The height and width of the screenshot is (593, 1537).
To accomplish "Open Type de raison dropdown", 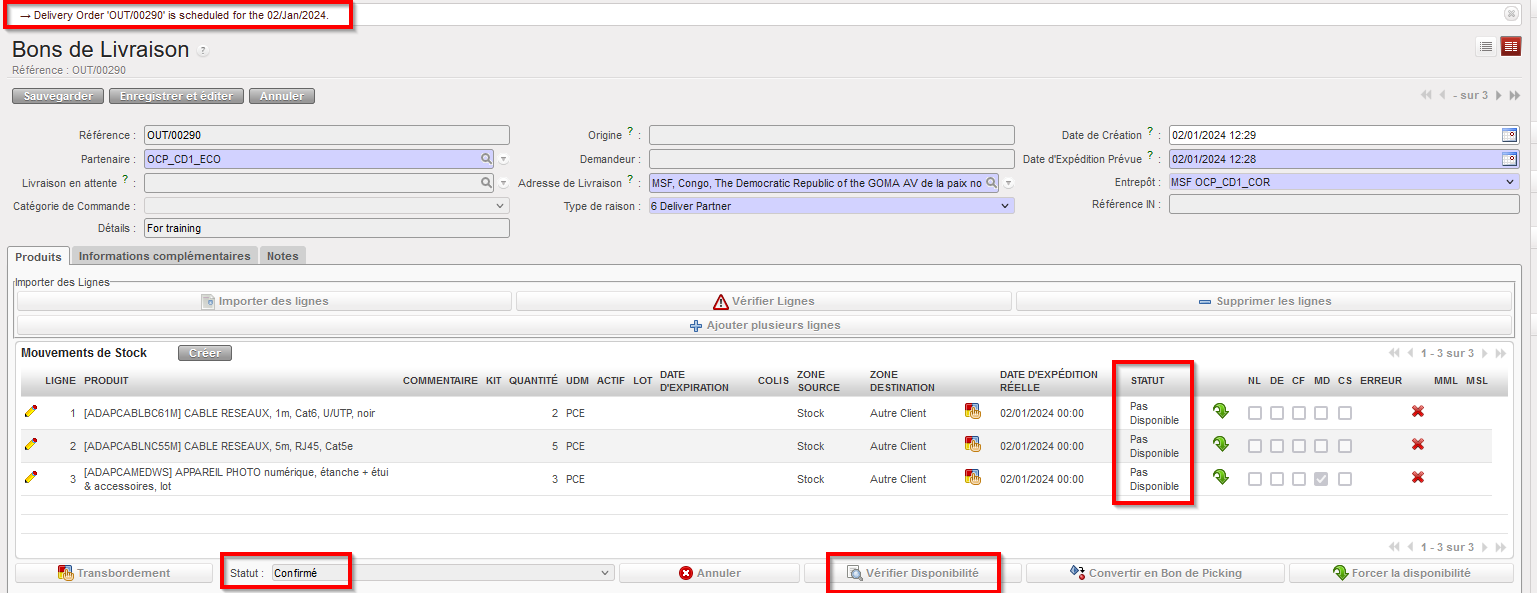I will [x=831, y=206].
